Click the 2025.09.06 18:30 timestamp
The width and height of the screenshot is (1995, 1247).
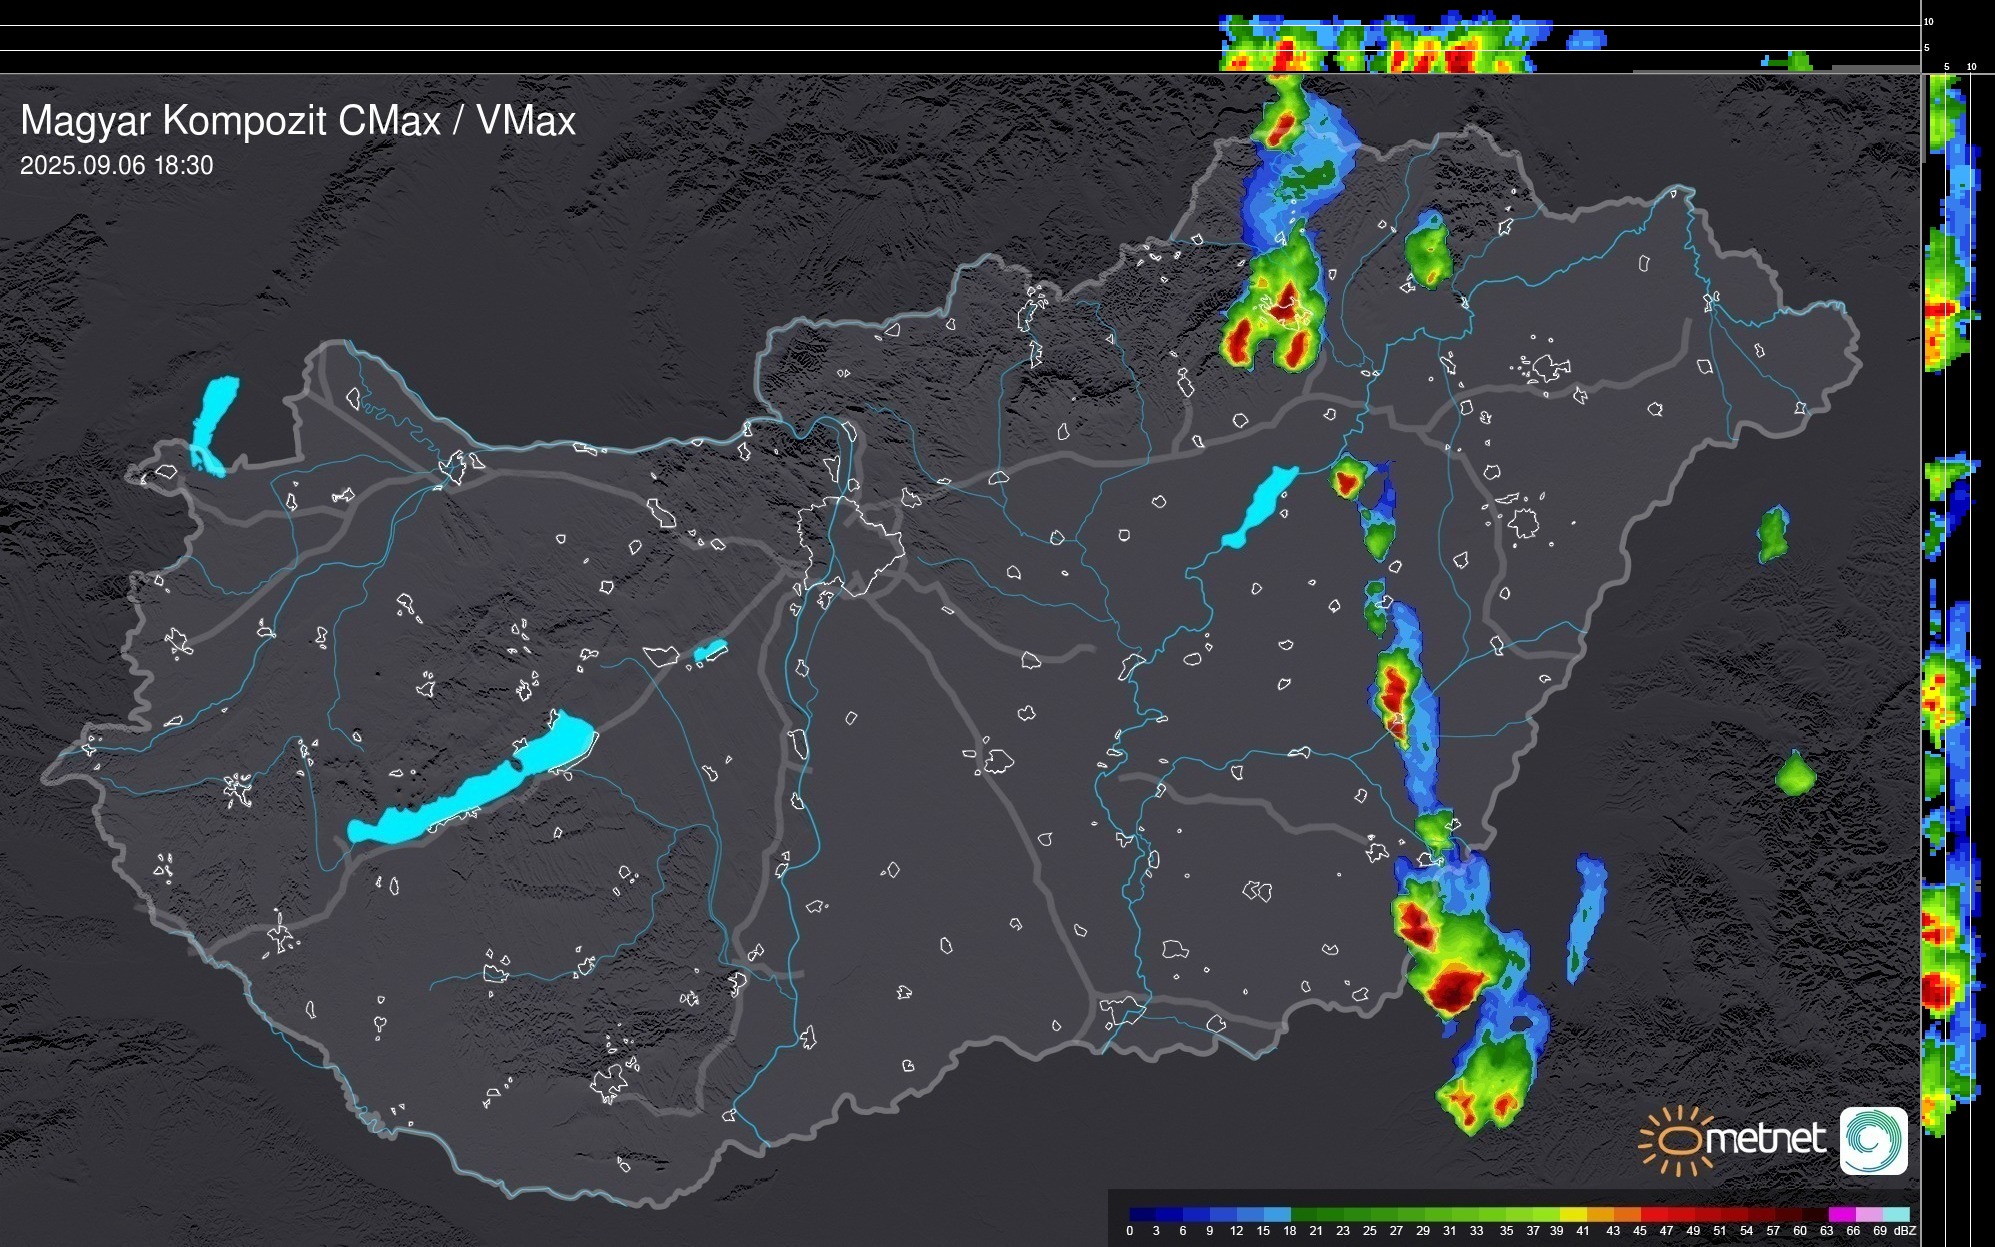coord(116,166)
